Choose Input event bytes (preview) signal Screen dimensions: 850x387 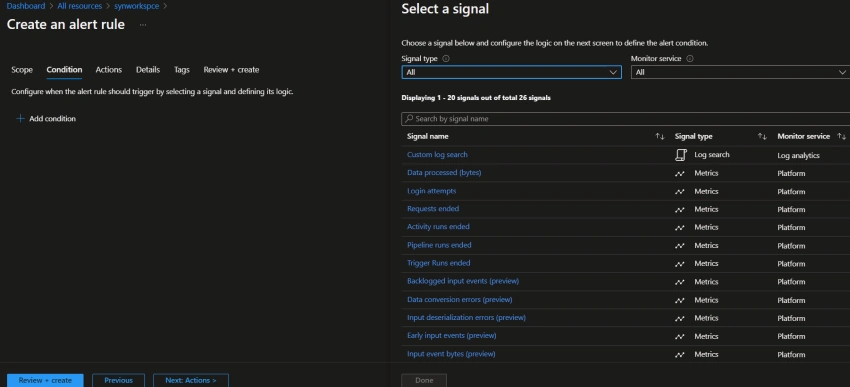[x=451, y=354]
